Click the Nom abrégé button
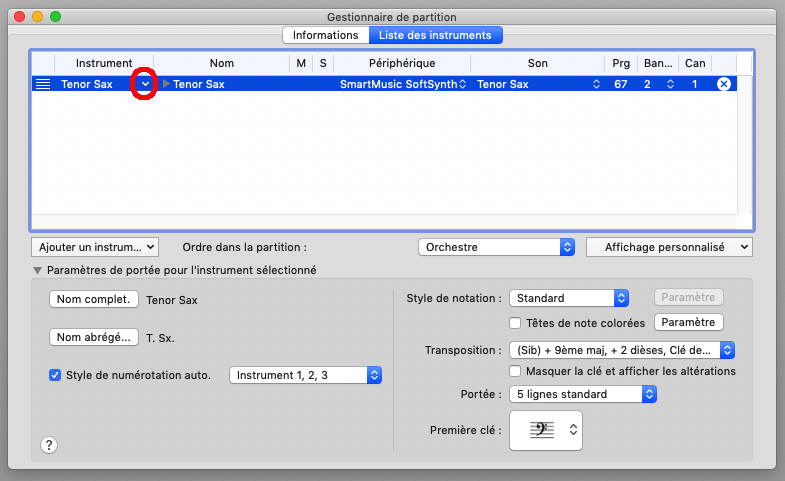The height and width of the screenshot is (481, 785). pos(93,337)
